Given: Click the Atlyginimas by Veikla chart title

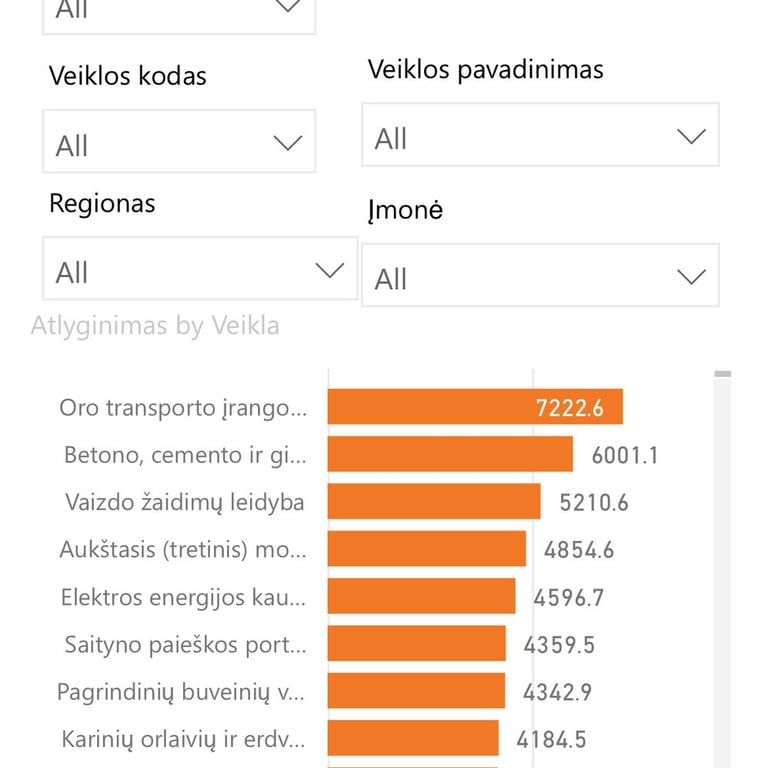Looking at the screenshot, I should point(155,326).
